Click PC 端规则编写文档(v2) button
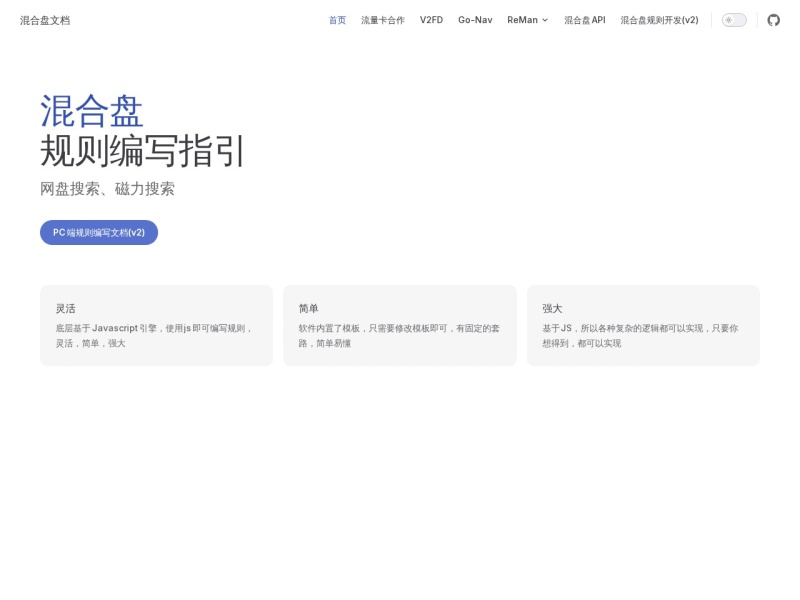 (x=99, y=233)
